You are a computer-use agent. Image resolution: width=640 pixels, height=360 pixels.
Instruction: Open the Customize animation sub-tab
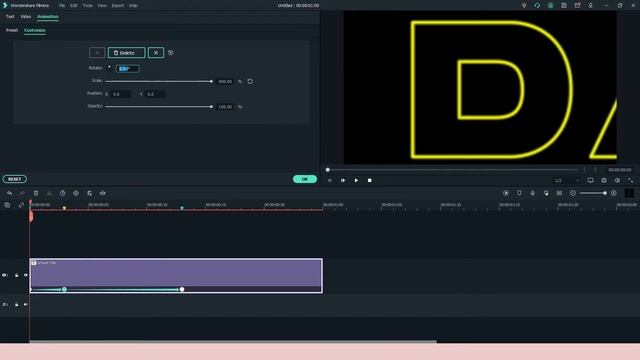coord(35,30)
